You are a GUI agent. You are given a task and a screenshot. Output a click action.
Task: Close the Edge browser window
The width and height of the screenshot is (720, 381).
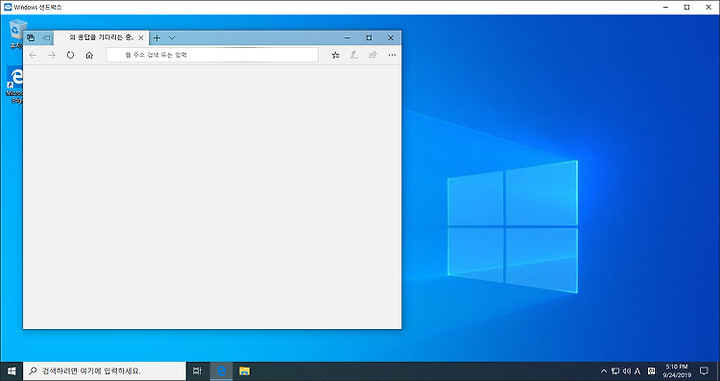click(x=391, y=38)
